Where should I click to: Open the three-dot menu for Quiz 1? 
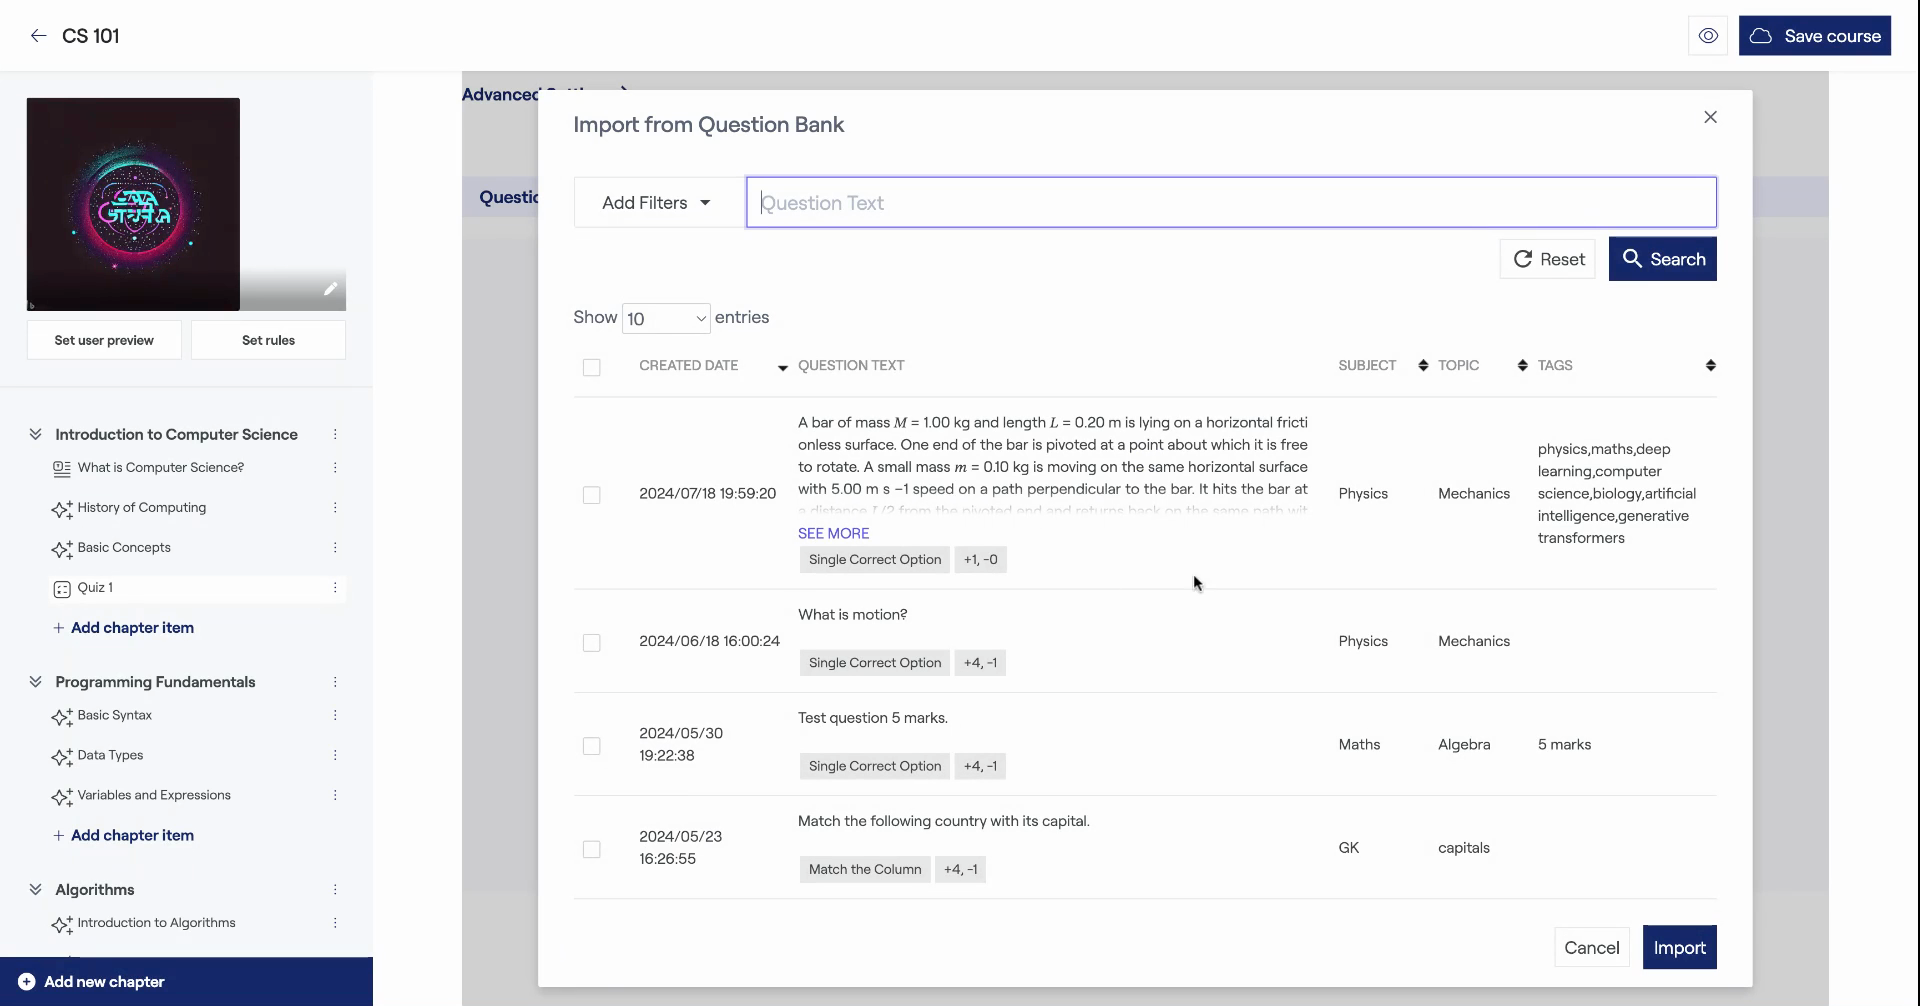tap(335, 588)
